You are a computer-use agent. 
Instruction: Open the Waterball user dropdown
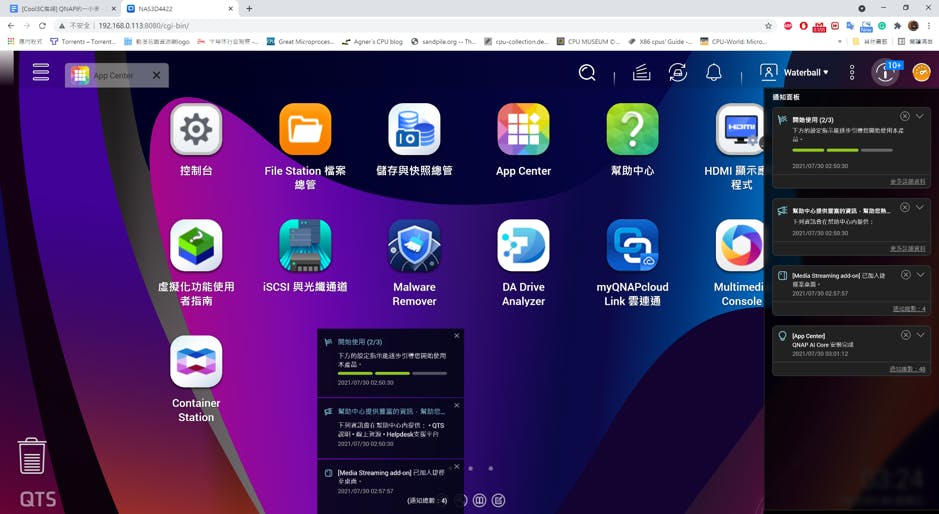tap(794, 72)
